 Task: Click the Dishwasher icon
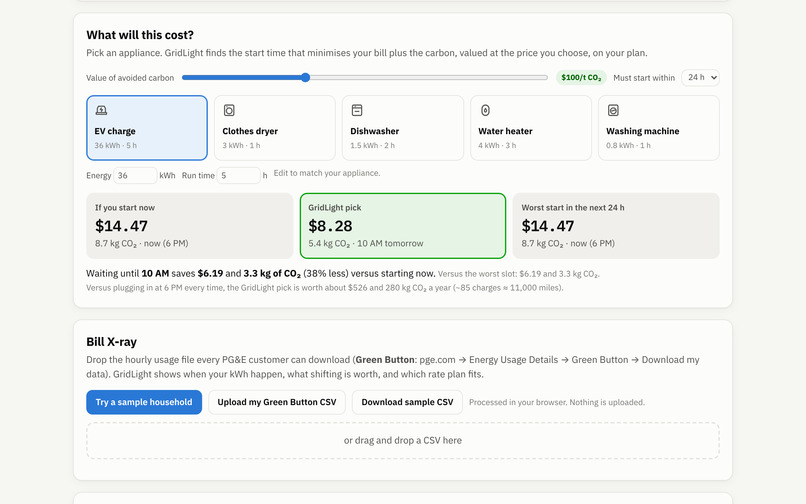(357, 110)
